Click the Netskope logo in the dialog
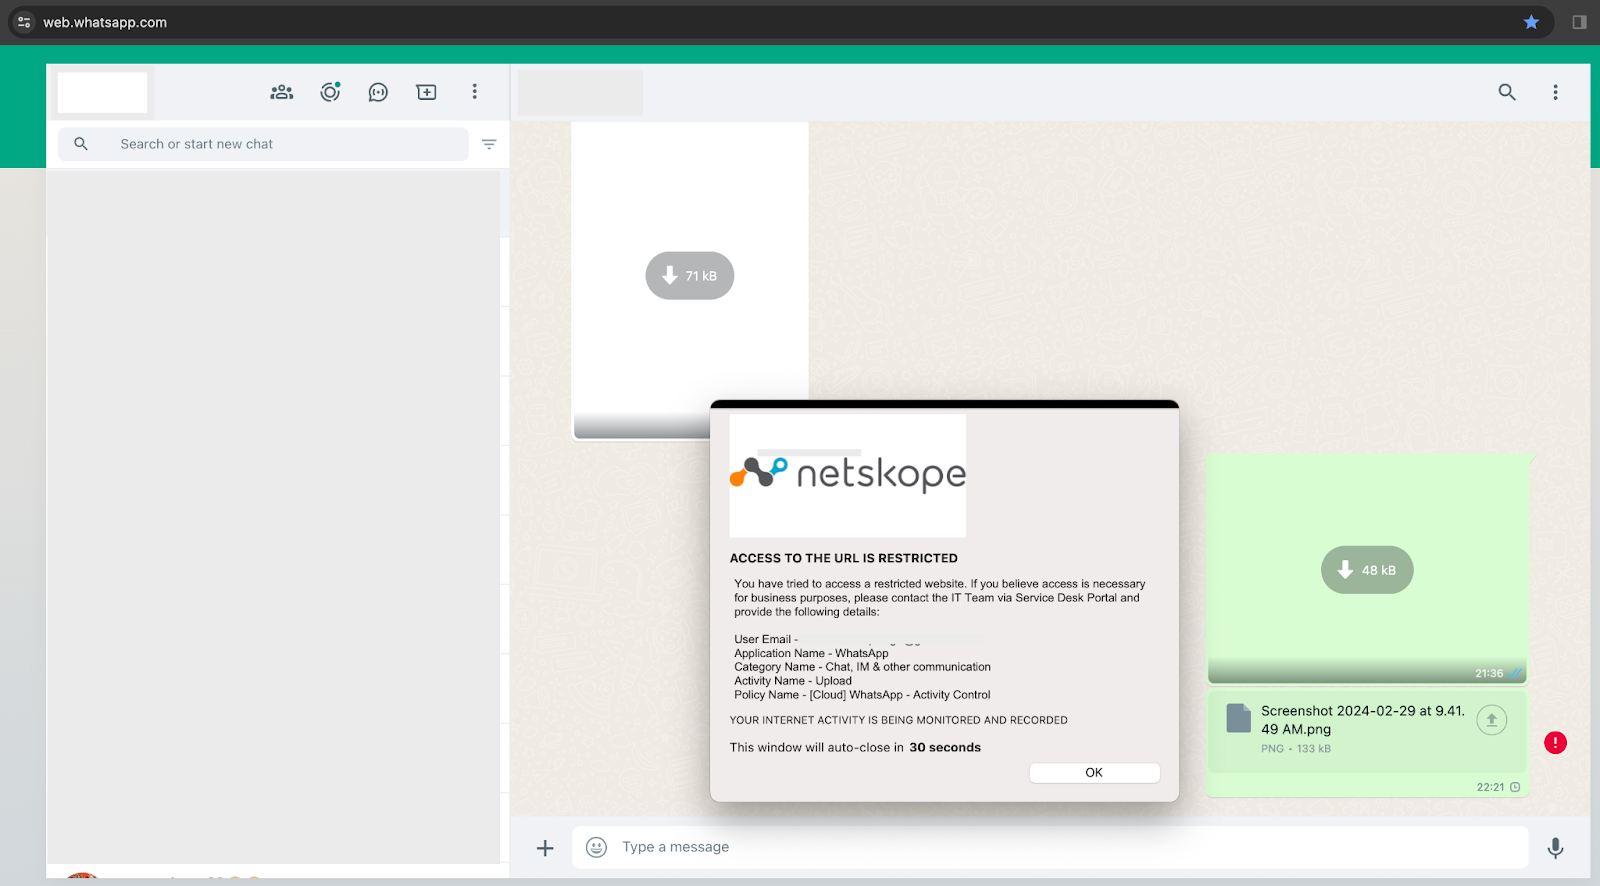Image resolution: width=1600 pixels, height=886 pixels. [848, 475]
